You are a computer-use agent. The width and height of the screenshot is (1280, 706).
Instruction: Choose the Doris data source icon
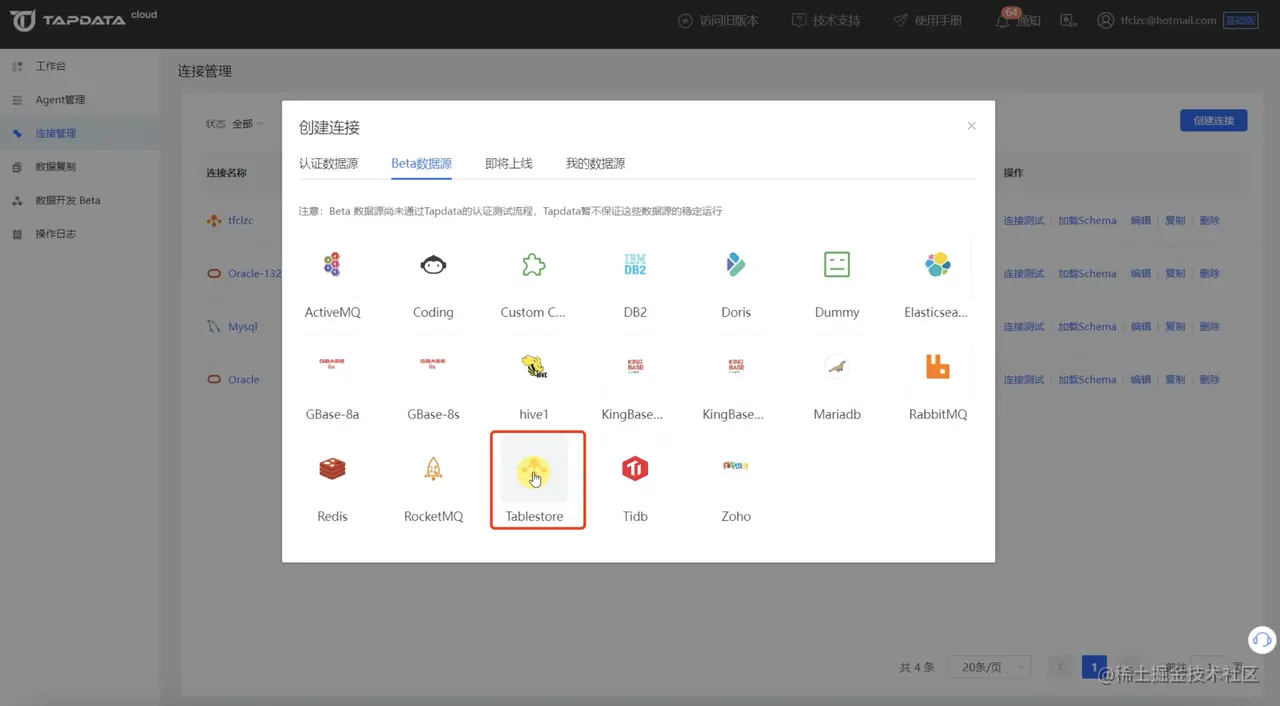[x=736, y=264]
